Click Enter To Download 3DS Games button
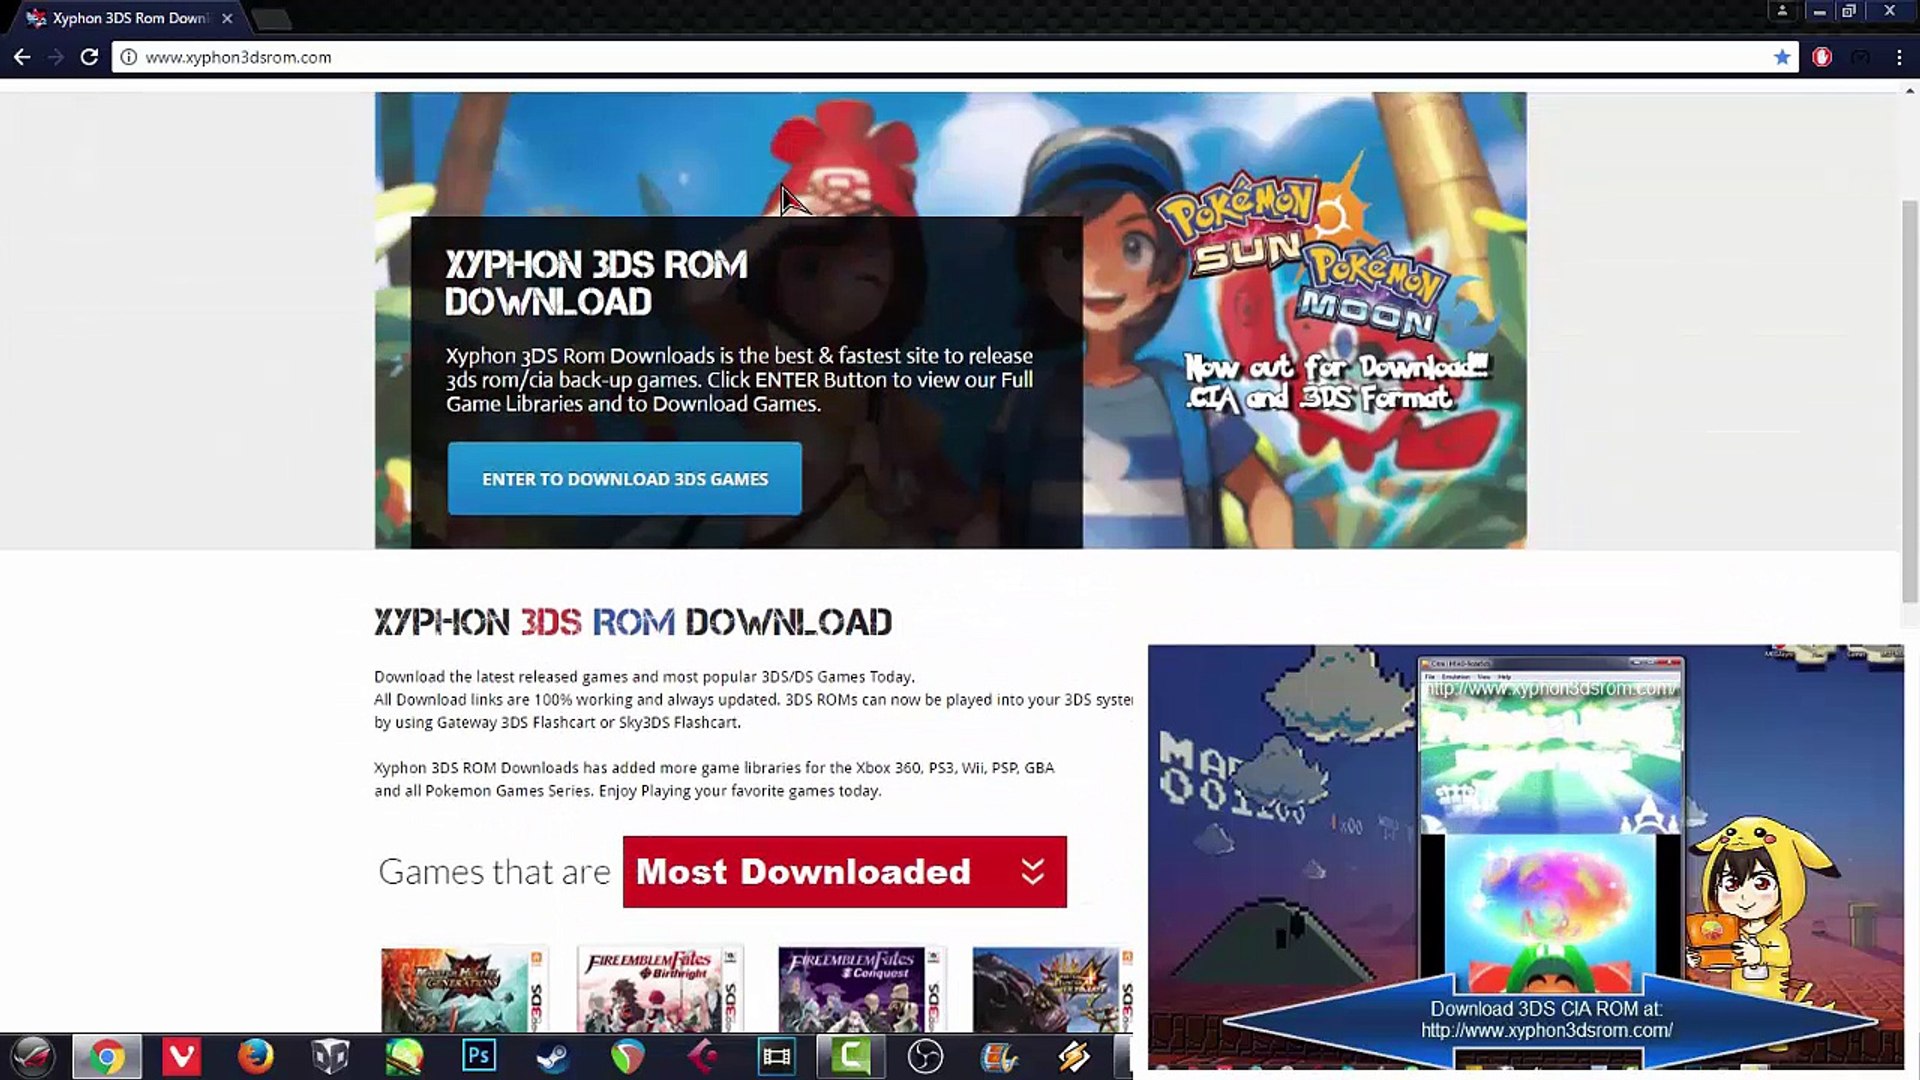The height and width of the screenshot is (1080, 1920). tap(624, 479)
